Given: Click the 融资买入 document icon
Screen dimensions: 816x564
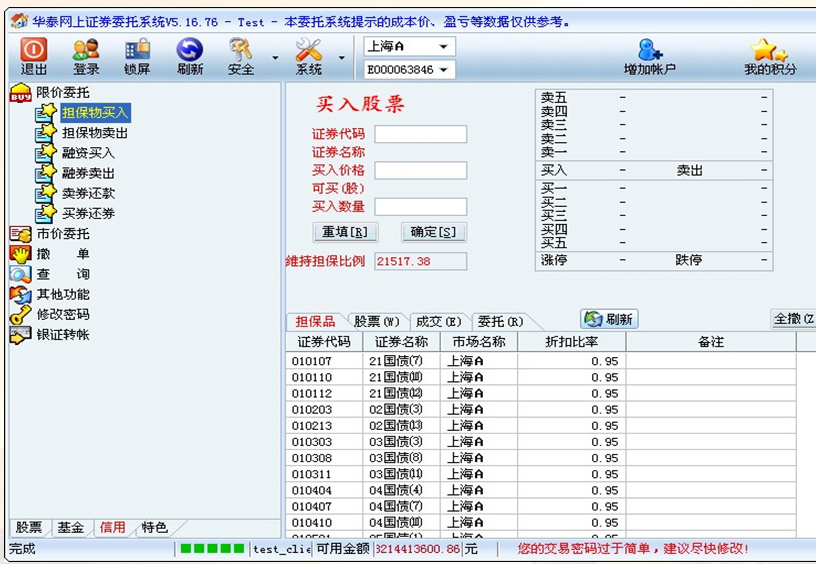Looking at the screenshot, I should 45,152.
